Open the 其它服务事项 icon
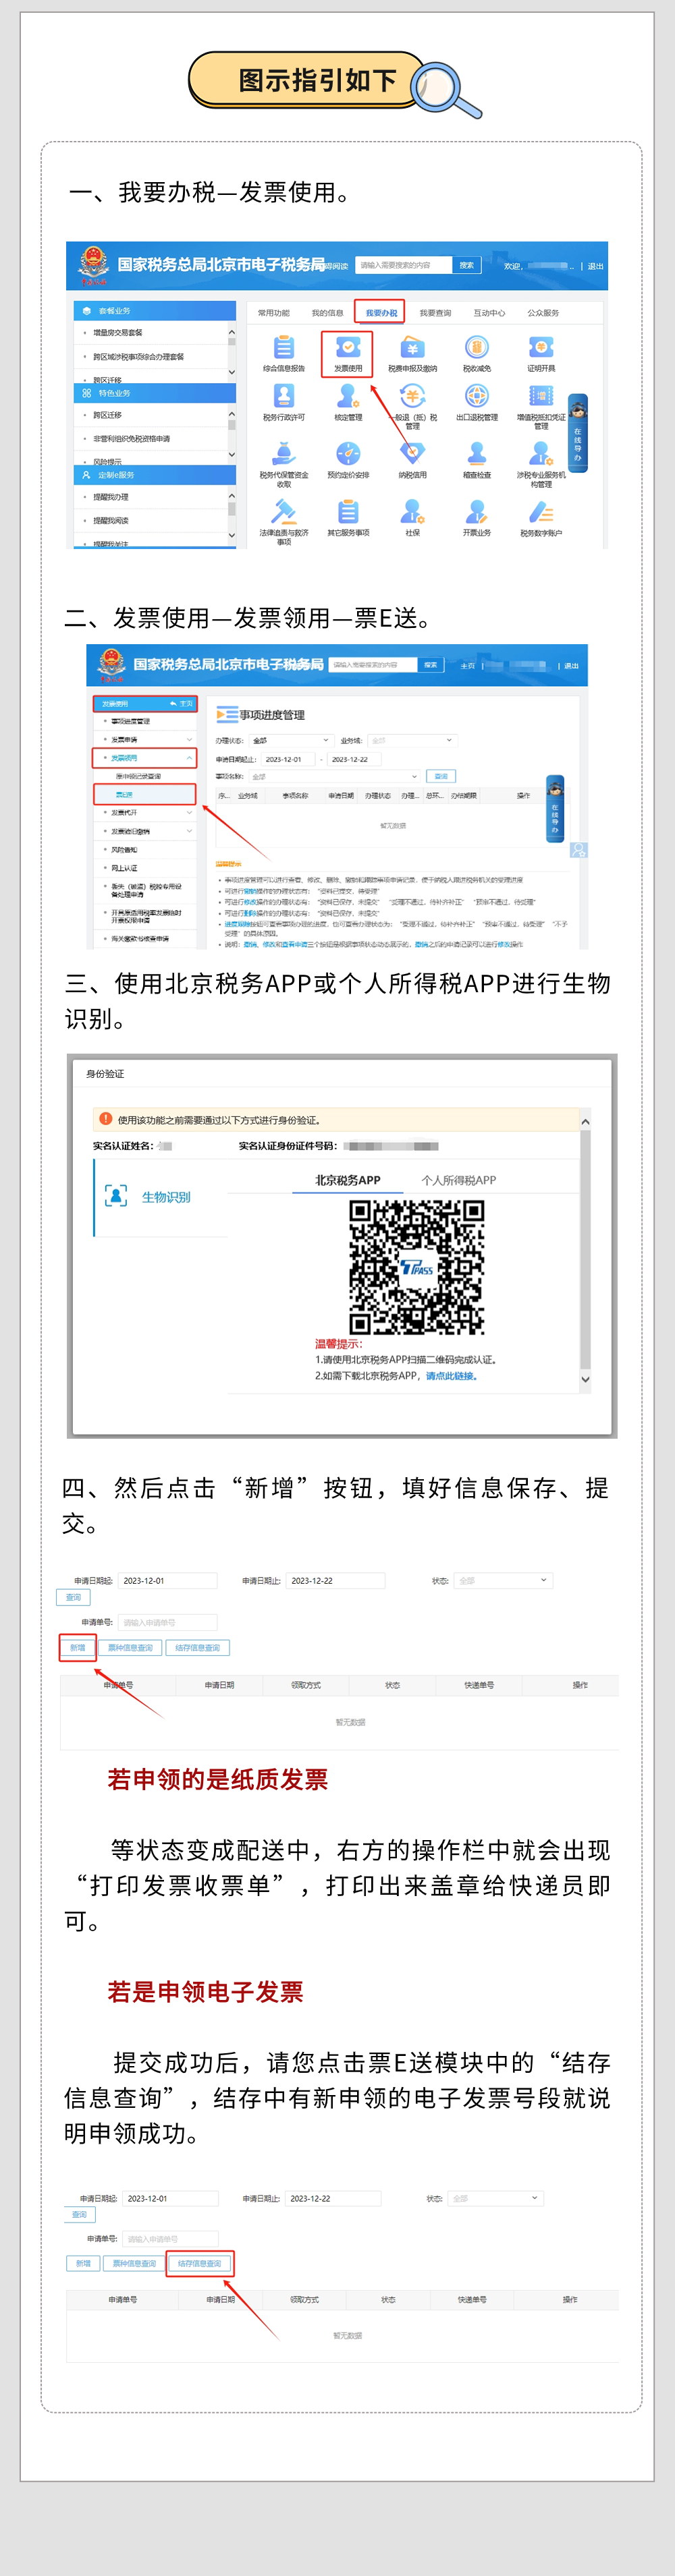Screen dimensions: 675x2576 tap(348, 512)
